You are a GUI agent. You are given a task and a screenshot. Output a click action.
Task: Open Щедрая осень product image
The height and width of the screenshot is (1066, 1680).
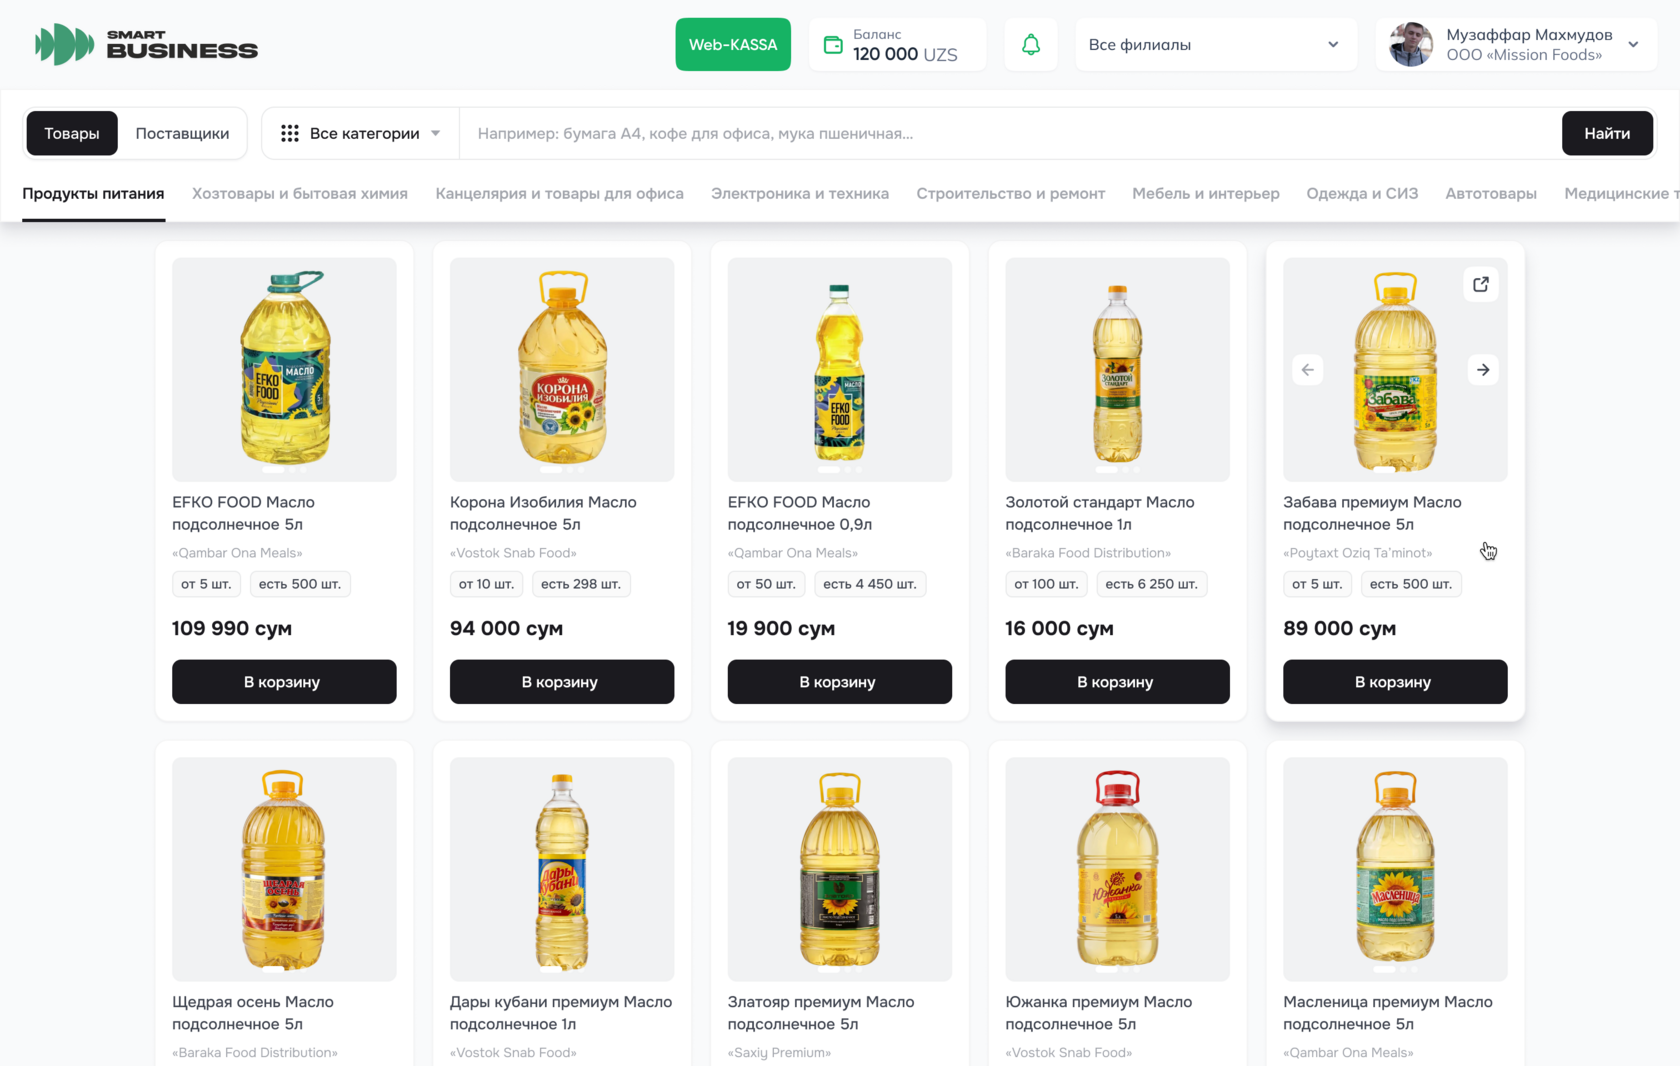coord(284,869)
